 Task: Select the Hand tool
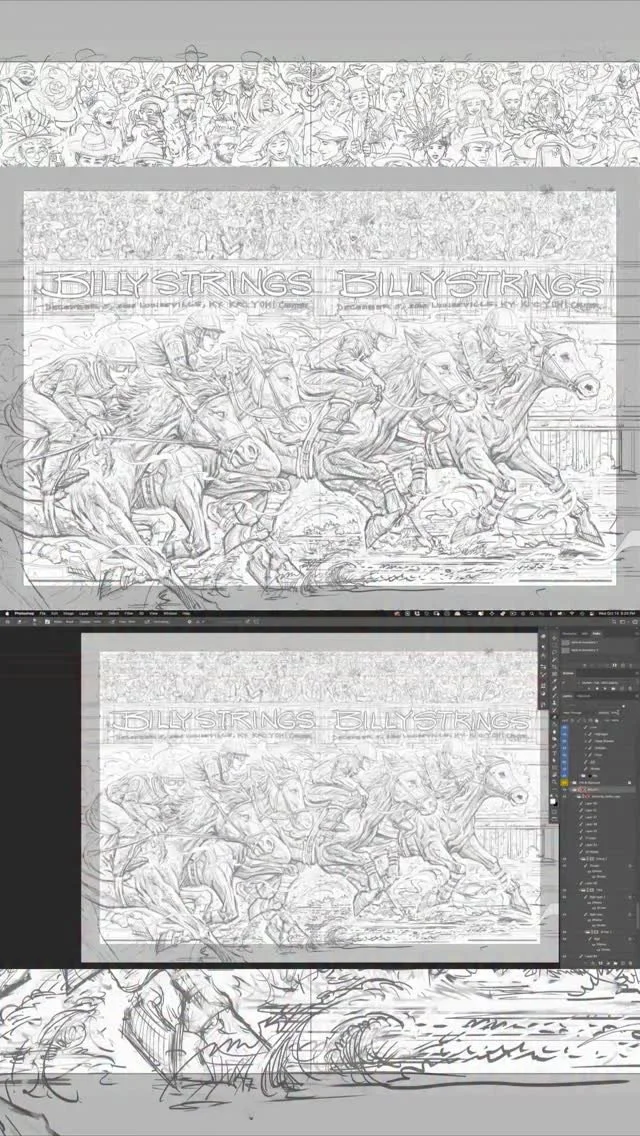[554, 775]
